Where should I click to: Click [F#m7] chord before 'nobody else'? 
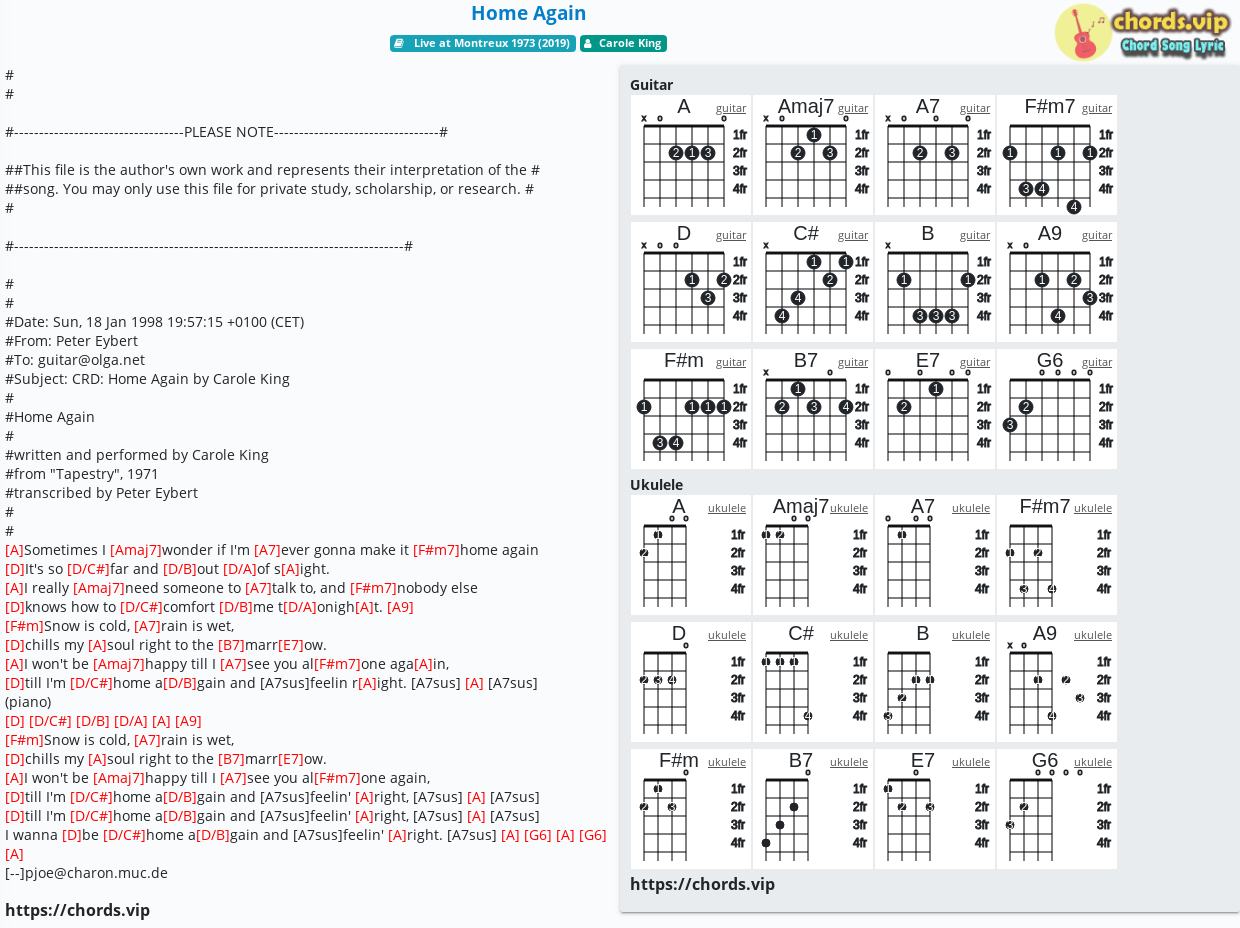(373, 588)
